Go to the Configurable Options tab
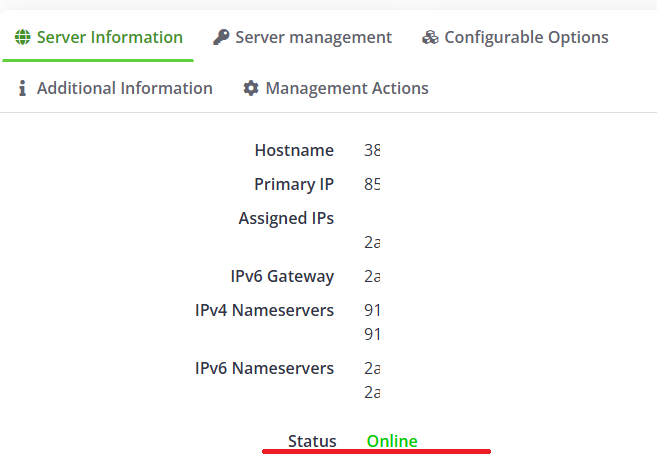657x470 pixels. (x=526, y=38)
